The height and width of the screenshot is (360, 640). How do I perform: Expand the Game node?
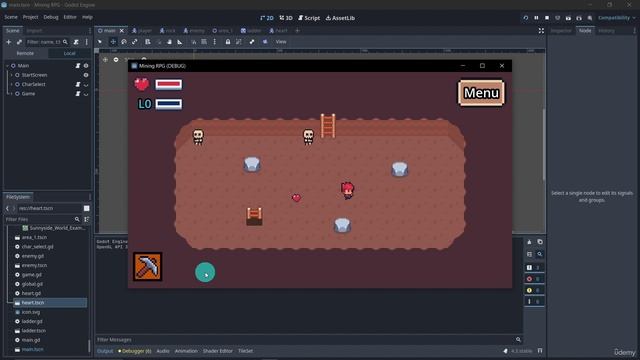coord(11,94)
